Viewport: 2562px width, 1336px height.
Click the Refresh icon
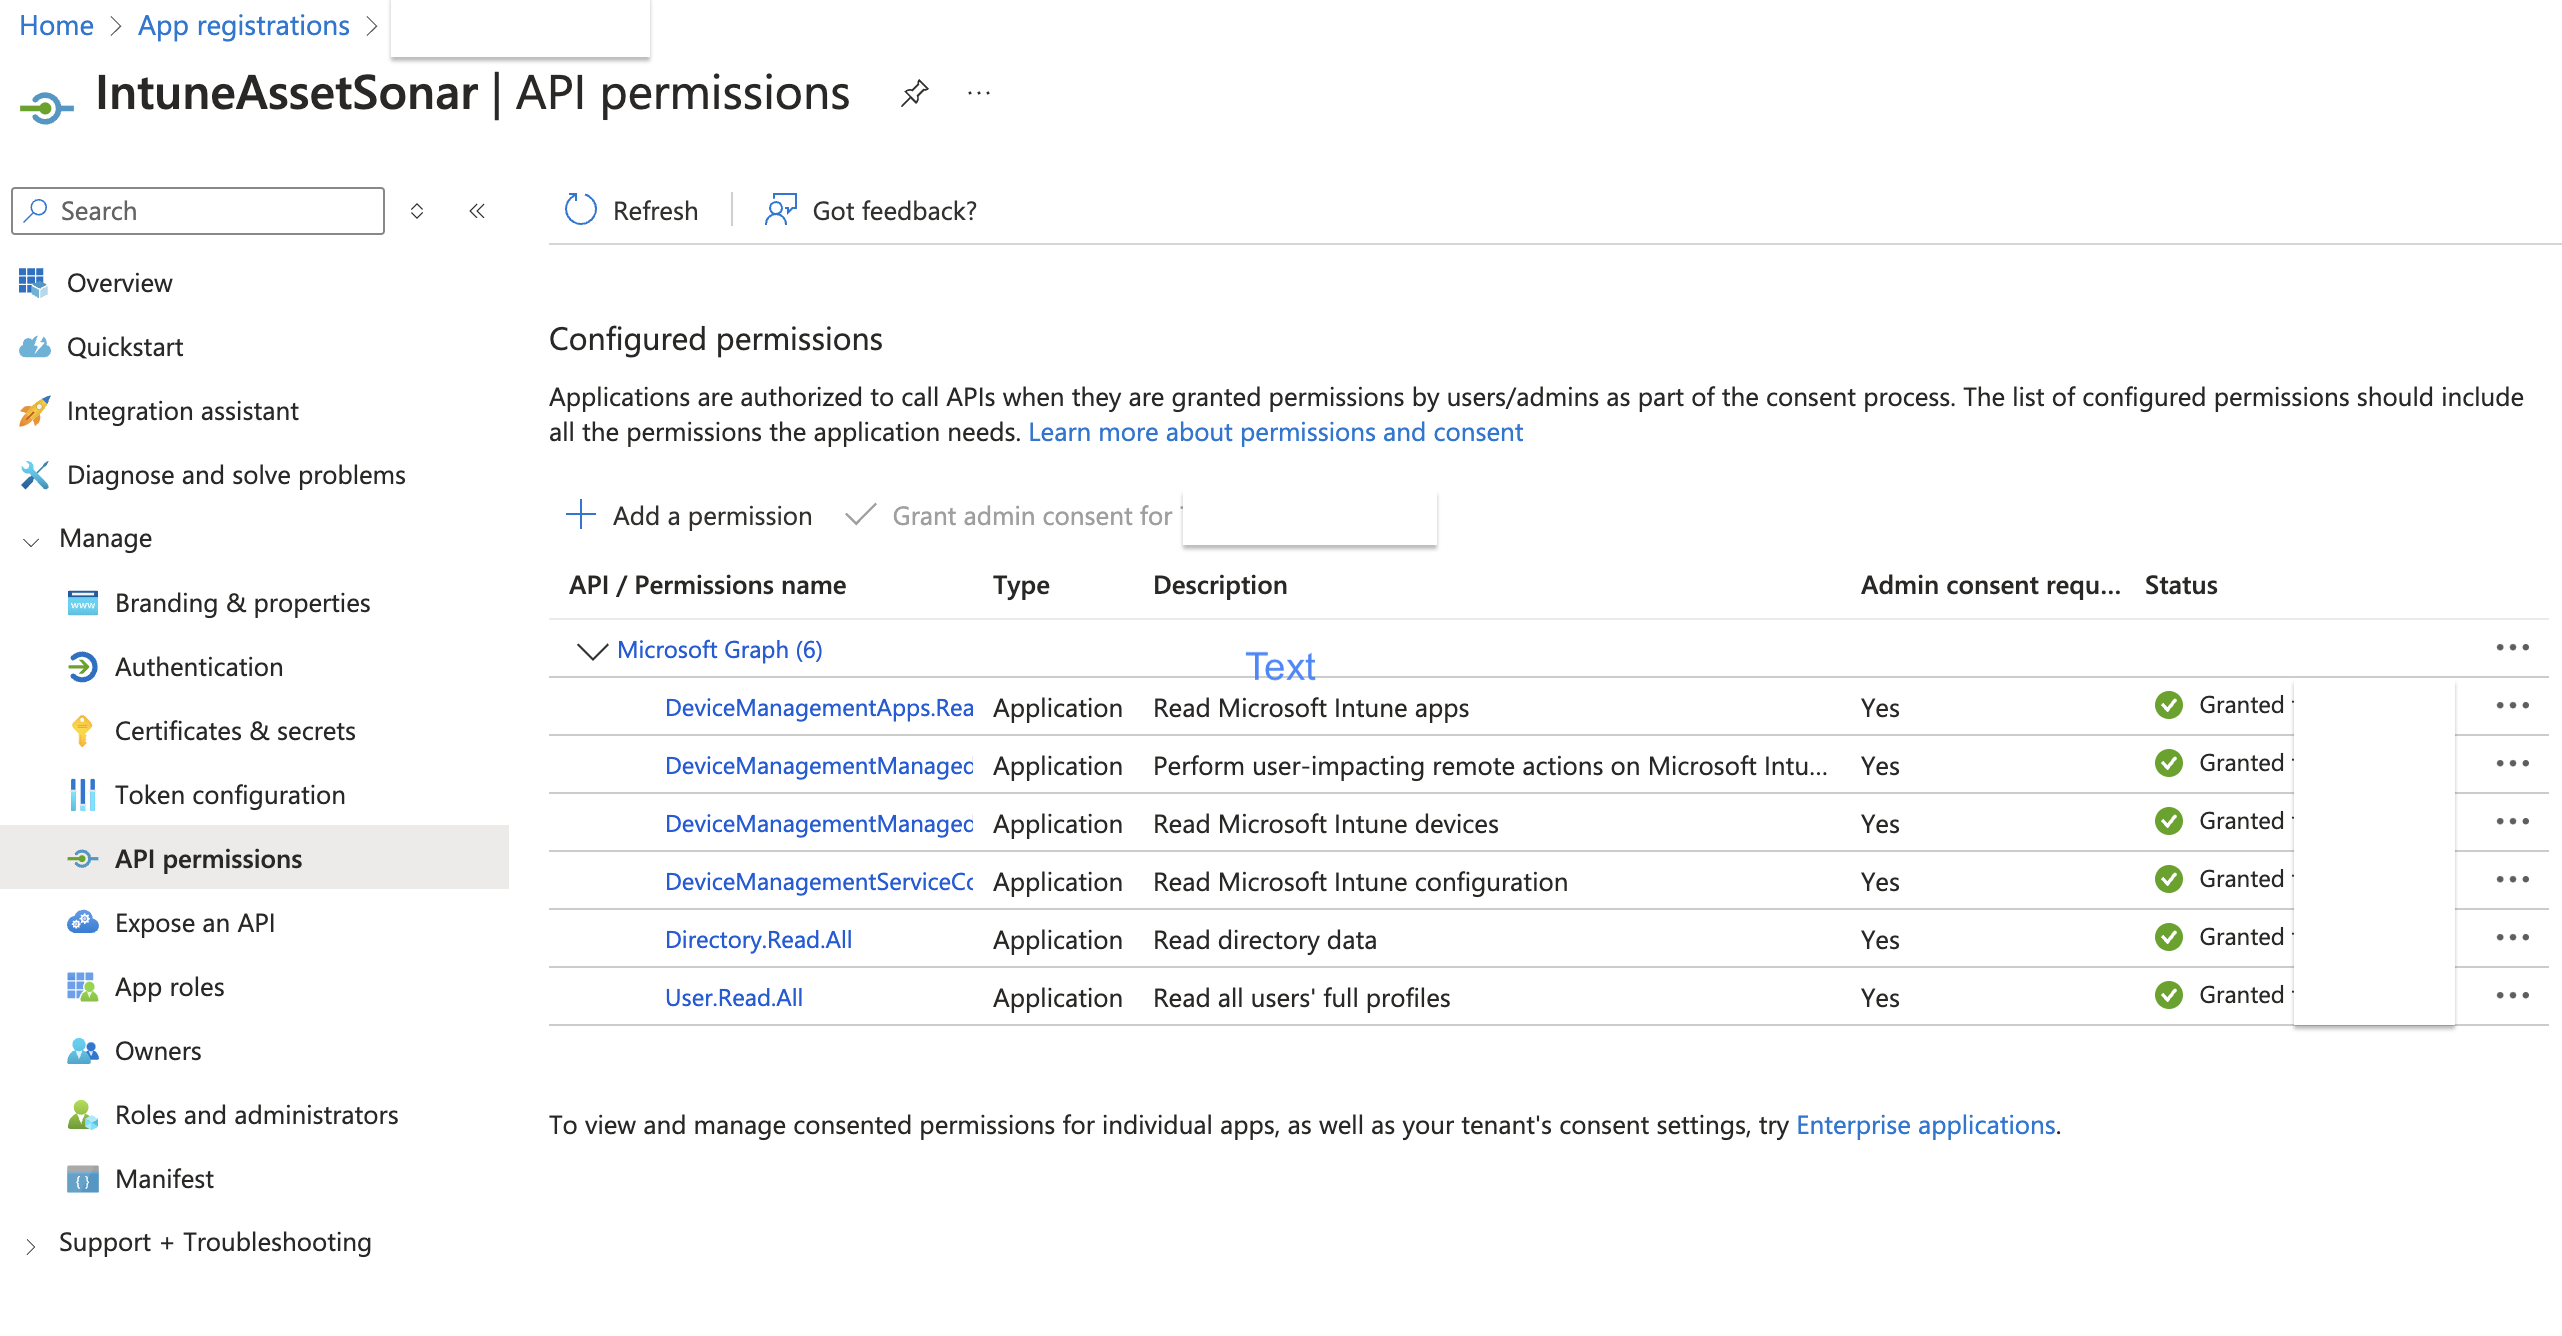point(580,210)
